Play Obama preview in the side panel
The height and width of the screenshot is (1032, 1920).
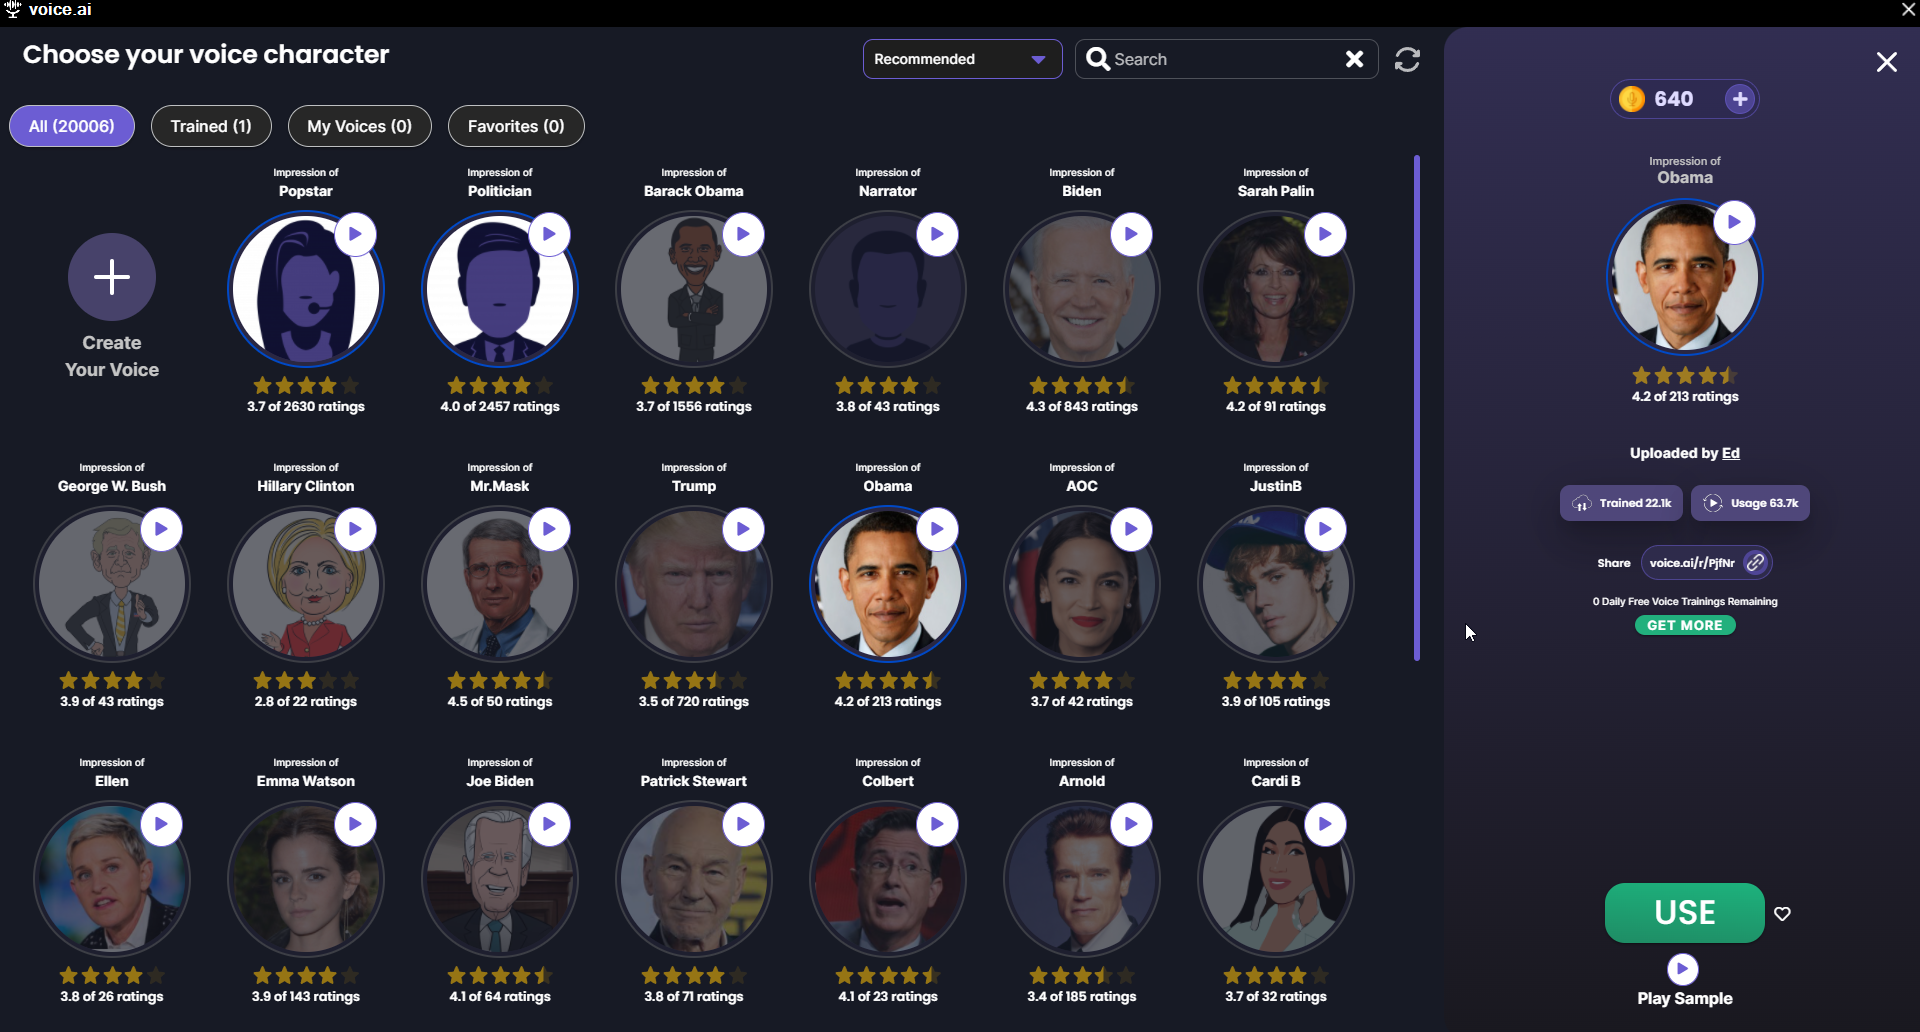[1734, 223]
